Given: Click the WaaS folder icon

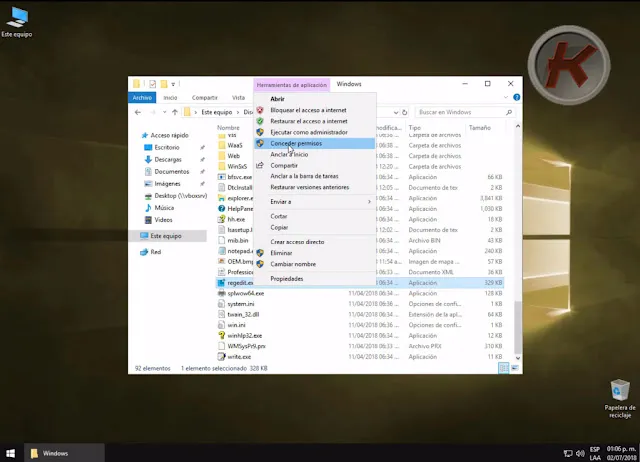Looking at the screenshot, I should [221, 145].
